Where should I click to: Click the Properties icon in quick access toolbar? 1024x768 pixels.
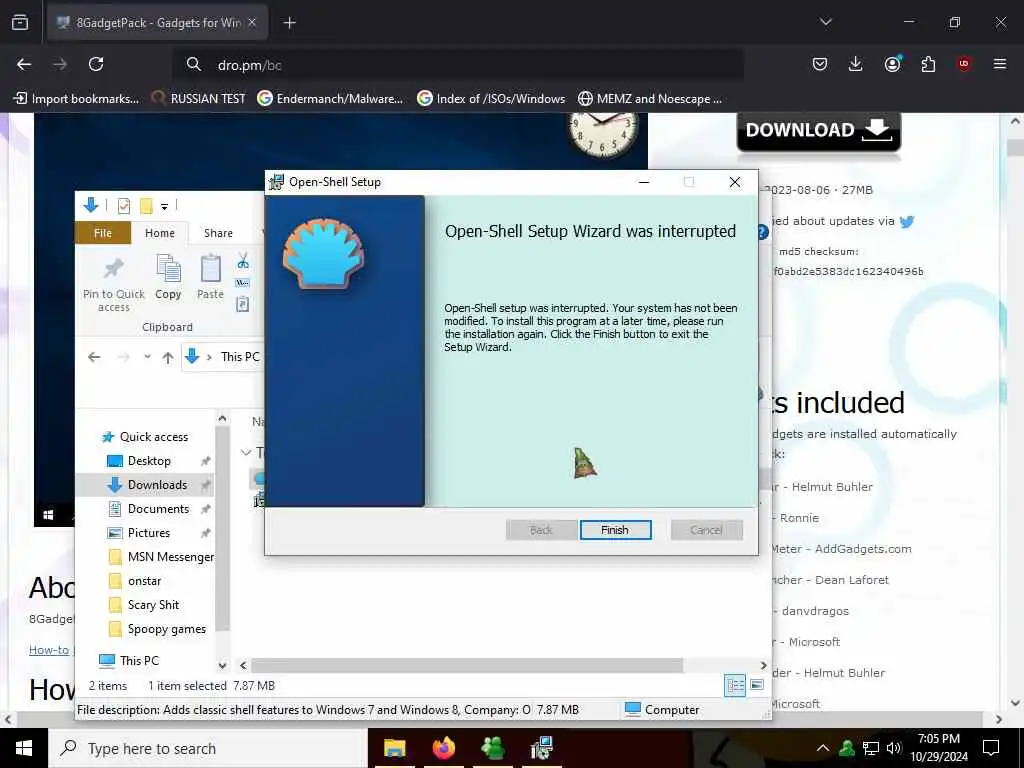[123, 206]
